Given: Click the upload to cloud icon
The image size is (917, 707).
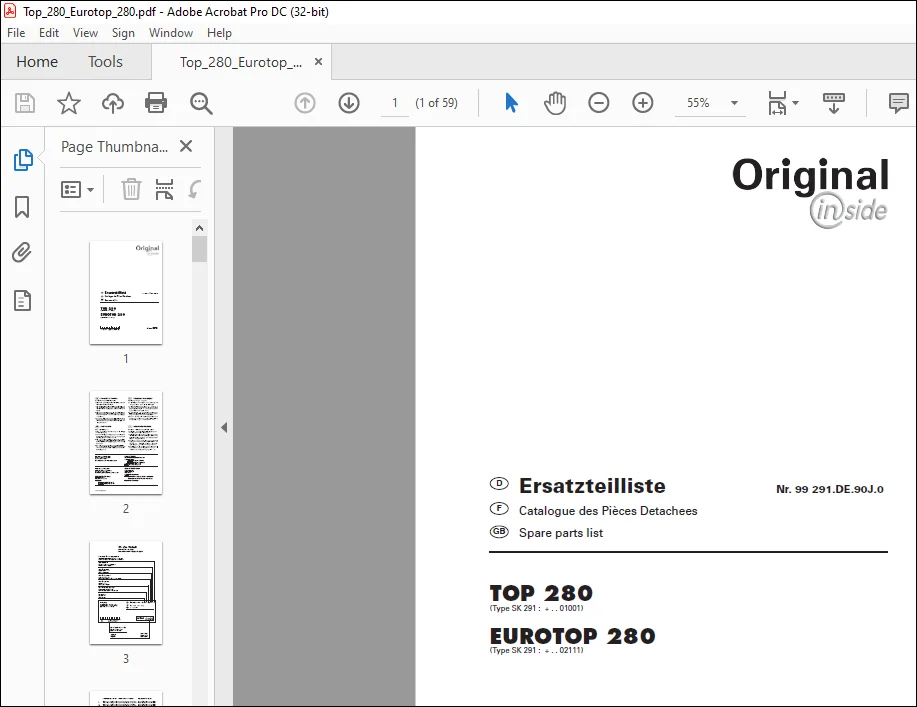Looking at the screenshot, I should click(113, 103).
